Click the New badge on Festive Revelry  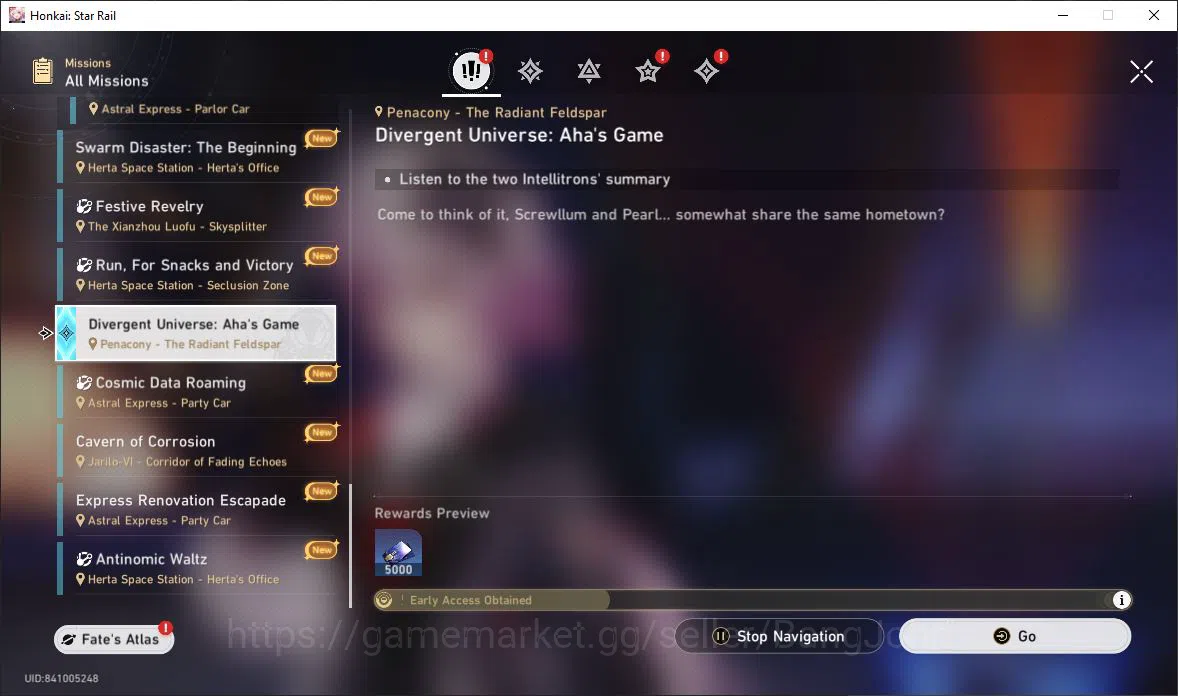coord(322,197)
